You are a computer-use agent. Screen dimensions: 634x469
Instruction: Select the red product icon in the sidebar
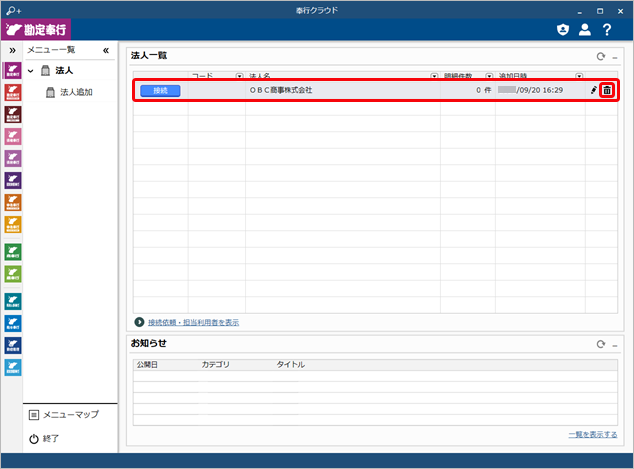point(13,93)
